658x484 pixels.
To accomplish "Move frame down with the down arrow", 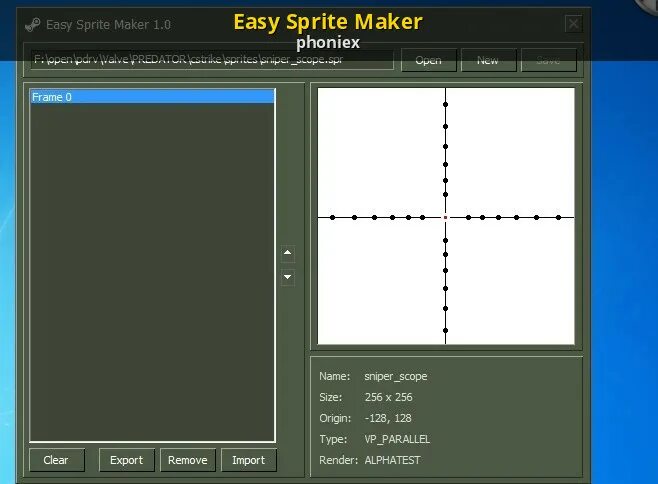I will (x=287, y=277).
